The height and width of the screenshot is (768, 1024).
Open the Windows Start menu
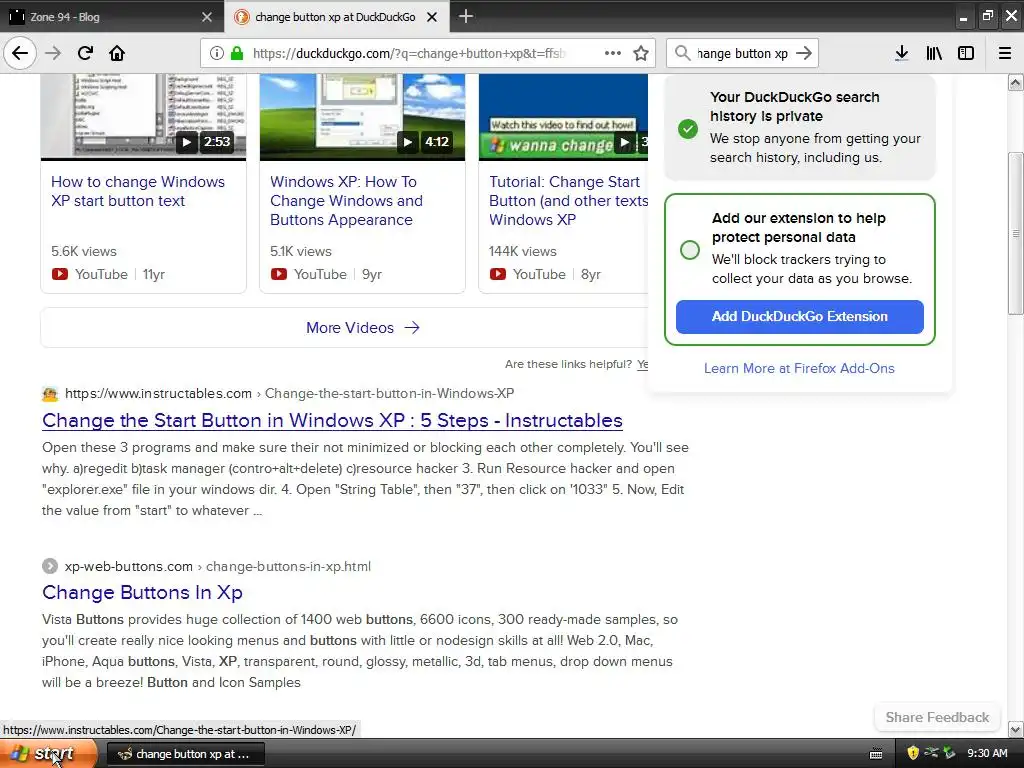point(48,754)
